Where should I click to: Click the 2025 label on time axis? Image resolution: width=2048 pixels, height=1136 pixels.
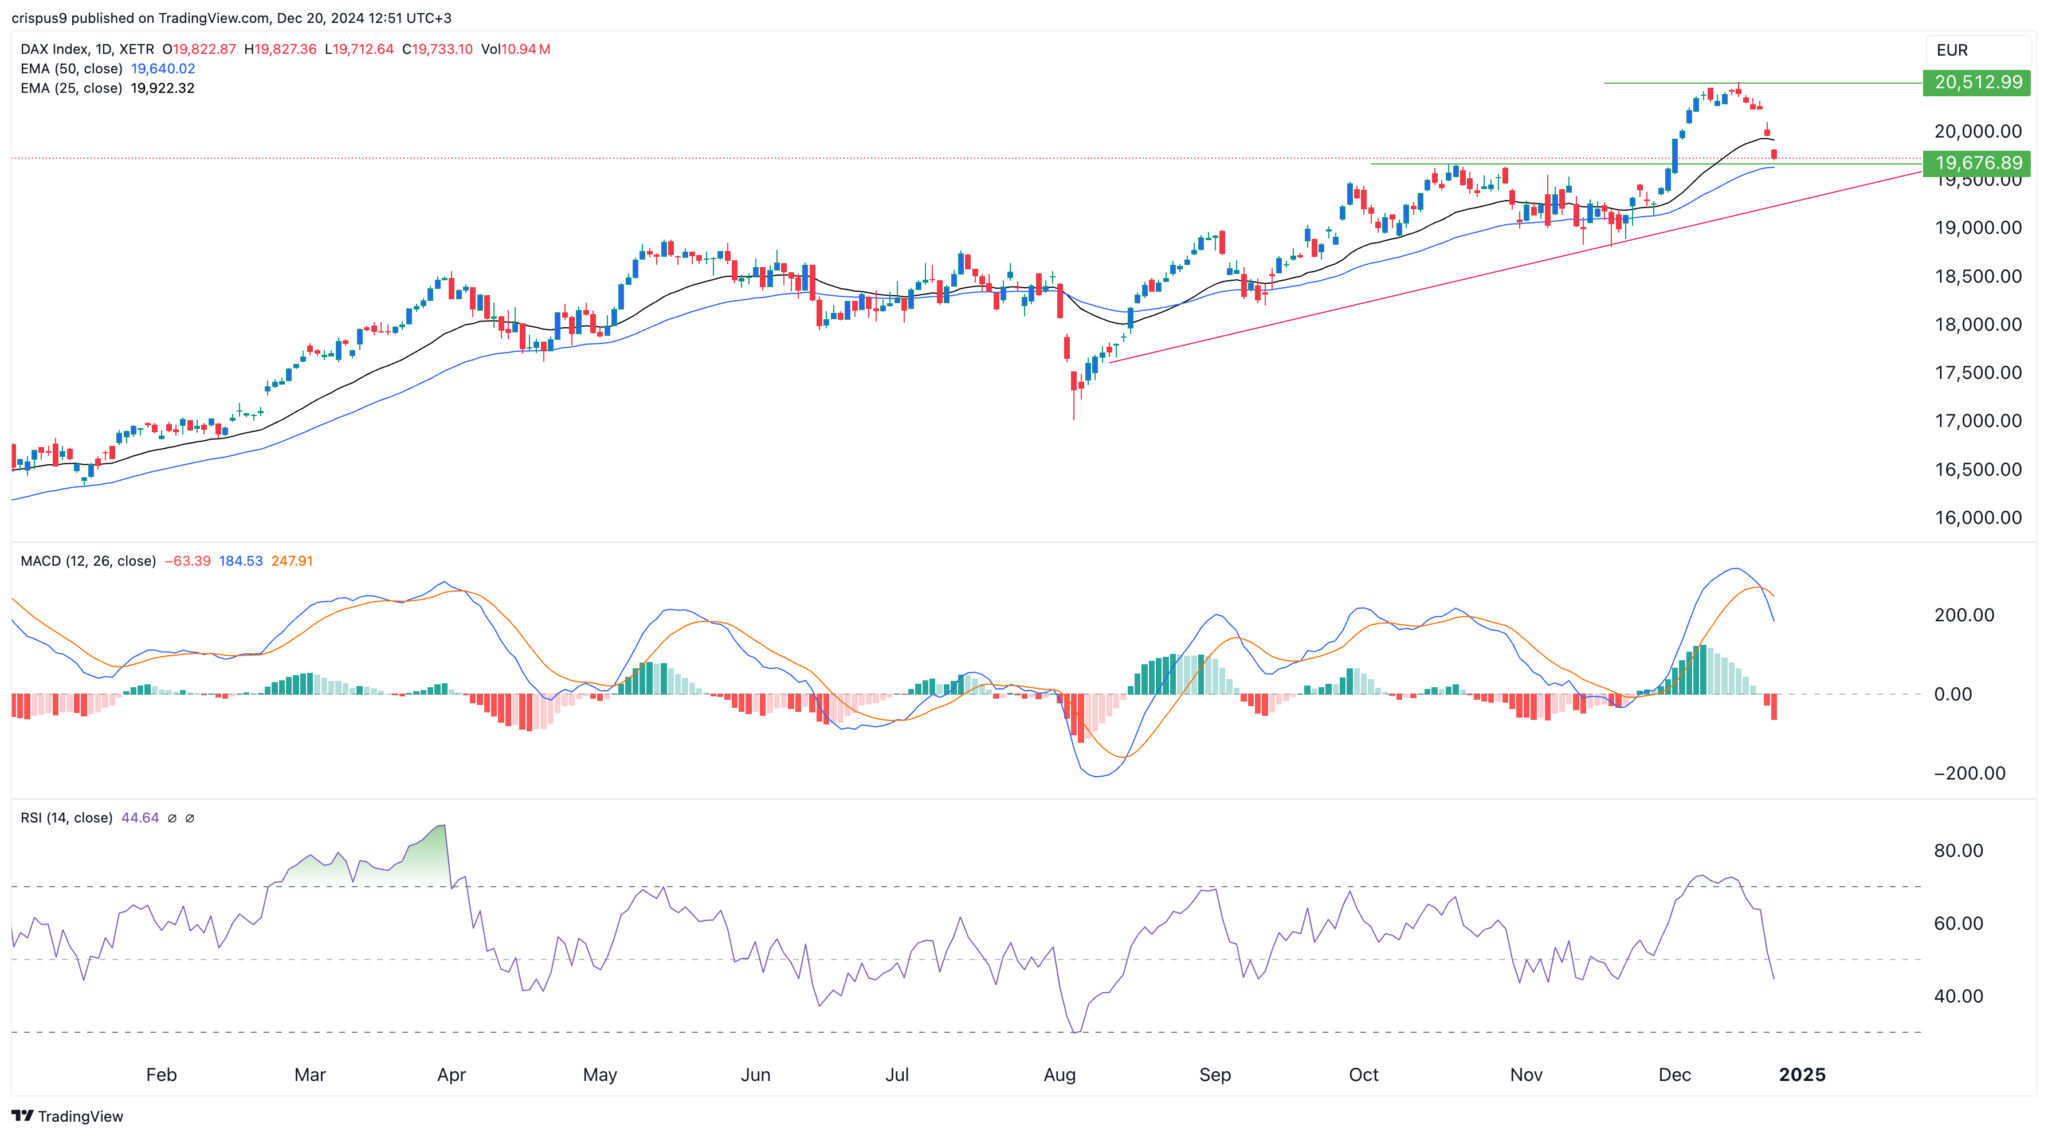(x=1802, y=1075)
